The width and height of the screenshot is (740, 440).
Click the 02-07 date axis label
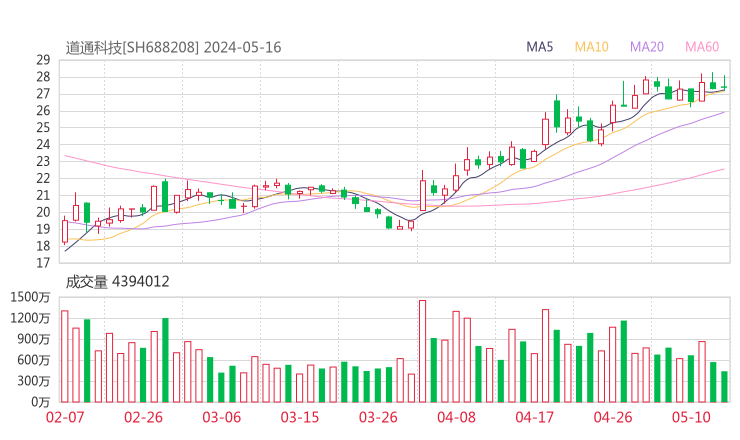(x=65, y=417)
